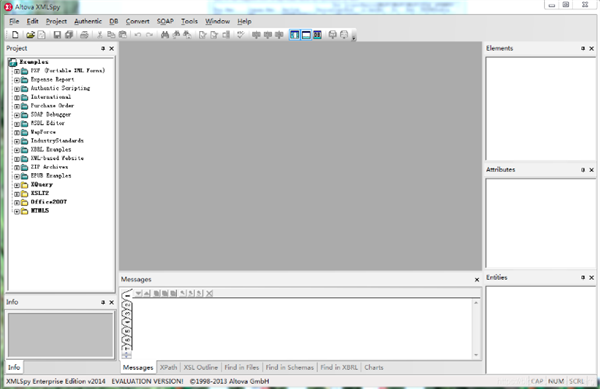Click the Find binoculars icon
Image resolution: width=600 pixels, height=389 pixels.
pos(165,35)
